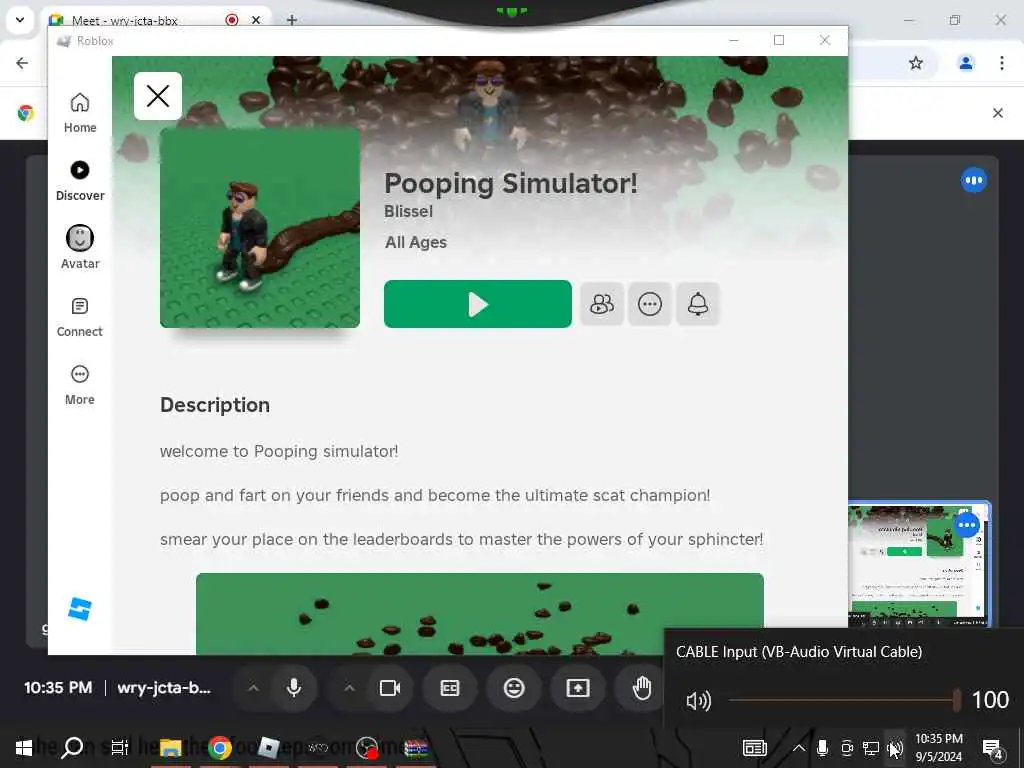The width and height of the screenshot is (1024, 768).
Task: Show hidden system tray icons
Action: coord(799,748)
